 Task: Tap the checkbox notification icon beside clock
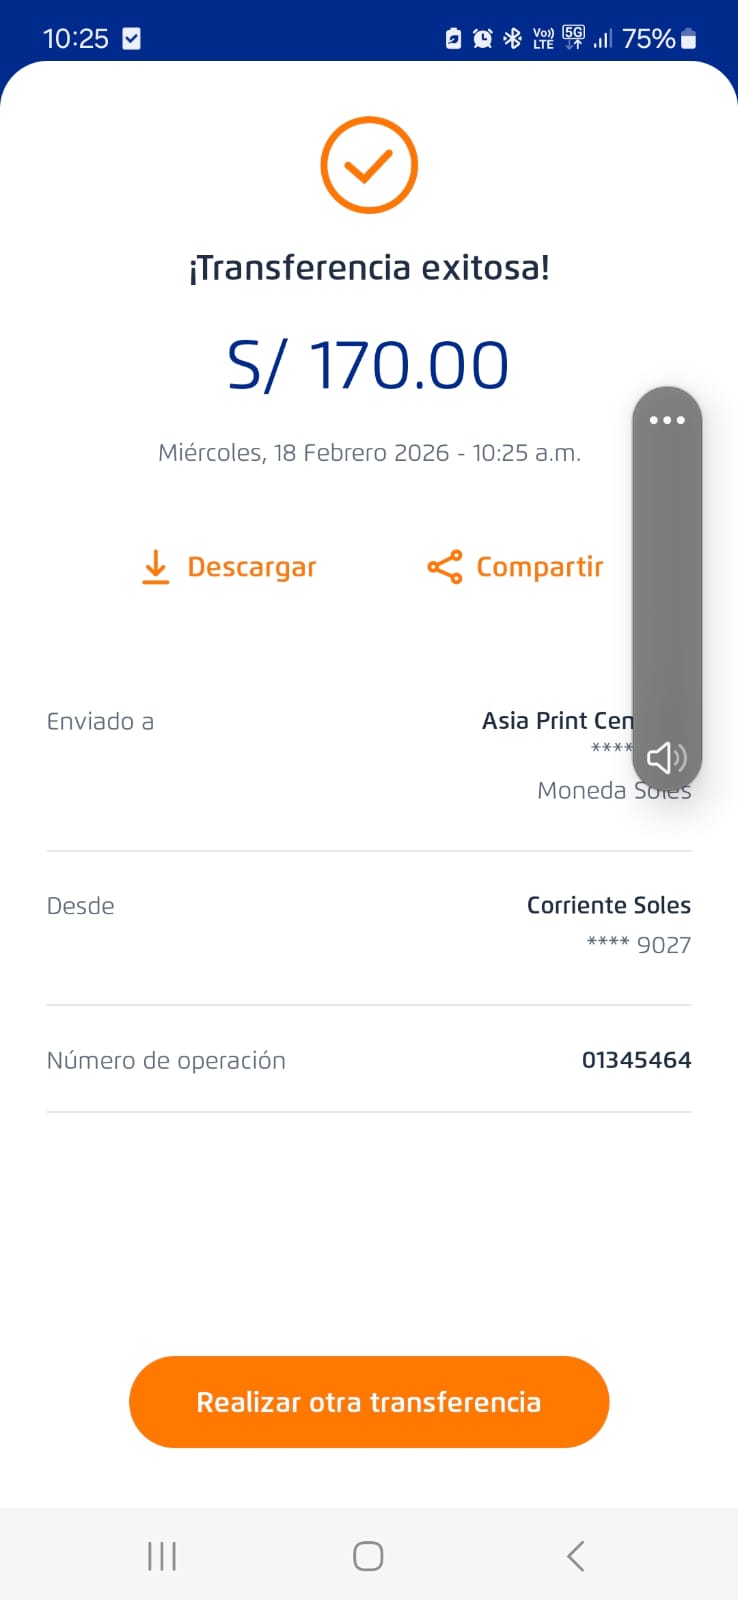point(131,39)
